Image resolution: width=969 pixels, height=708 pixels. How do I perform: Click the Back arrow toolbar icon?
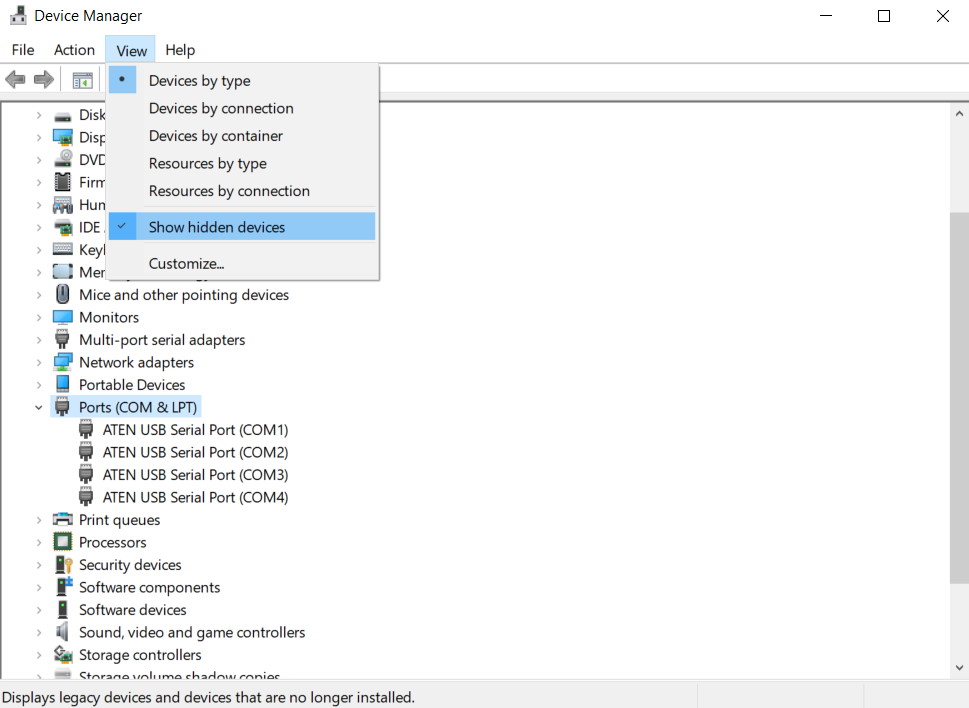15,80
